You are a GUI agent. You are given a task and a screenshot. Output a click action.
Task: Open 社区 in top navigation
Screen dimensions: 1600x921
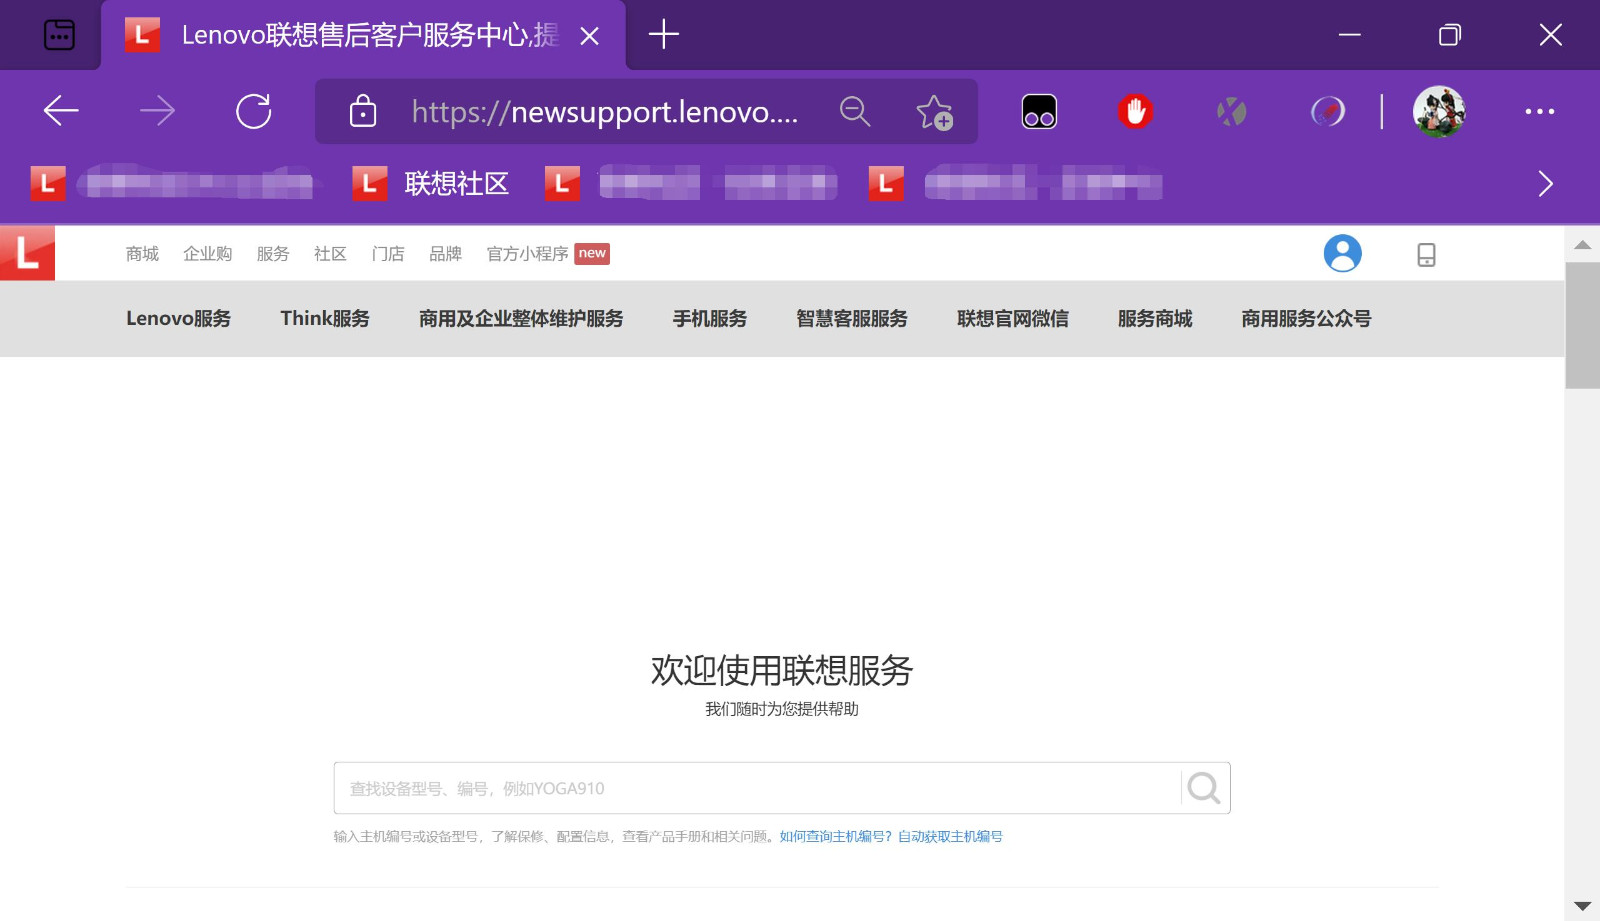[330, 254]
